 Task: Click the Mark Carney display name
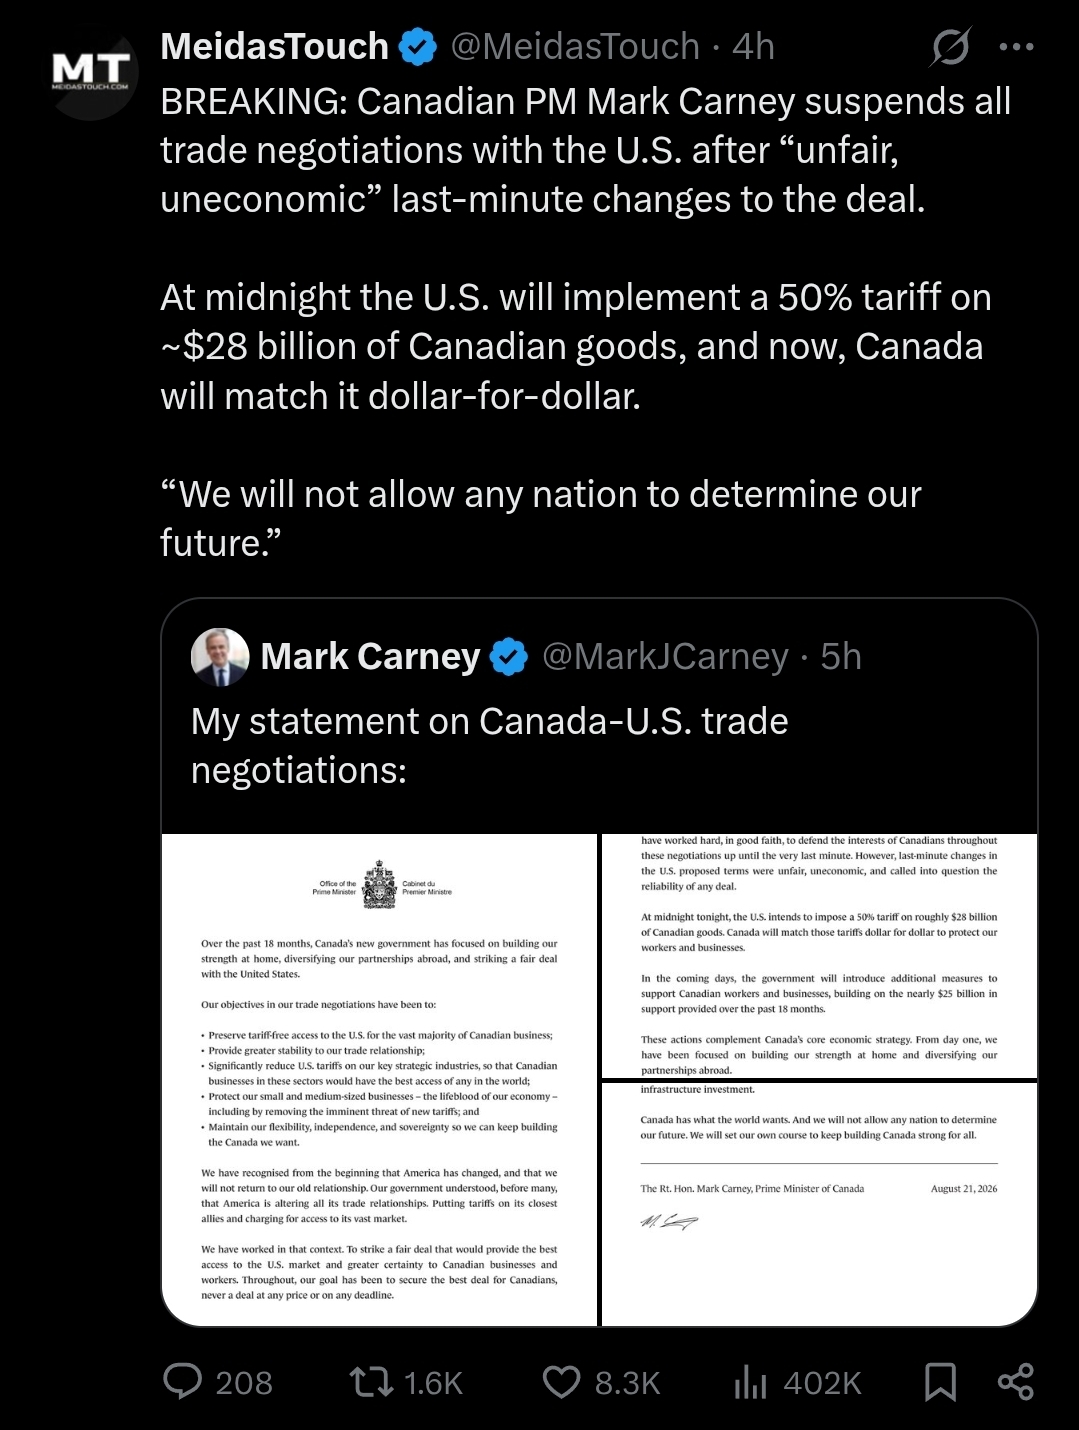point(371,657)
